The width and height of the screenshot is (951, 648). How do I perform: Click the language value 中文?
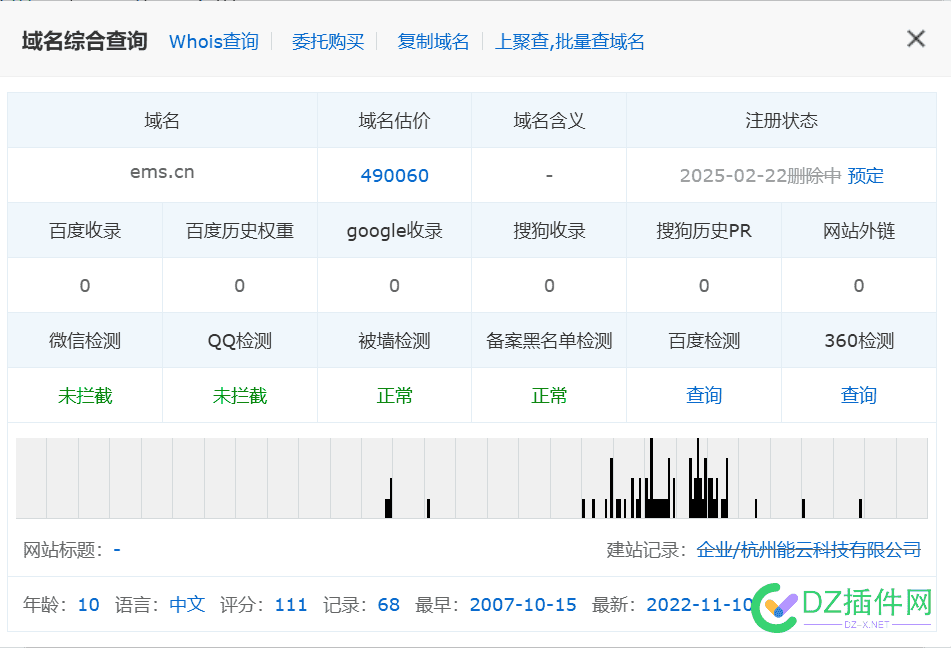[187, 604]
